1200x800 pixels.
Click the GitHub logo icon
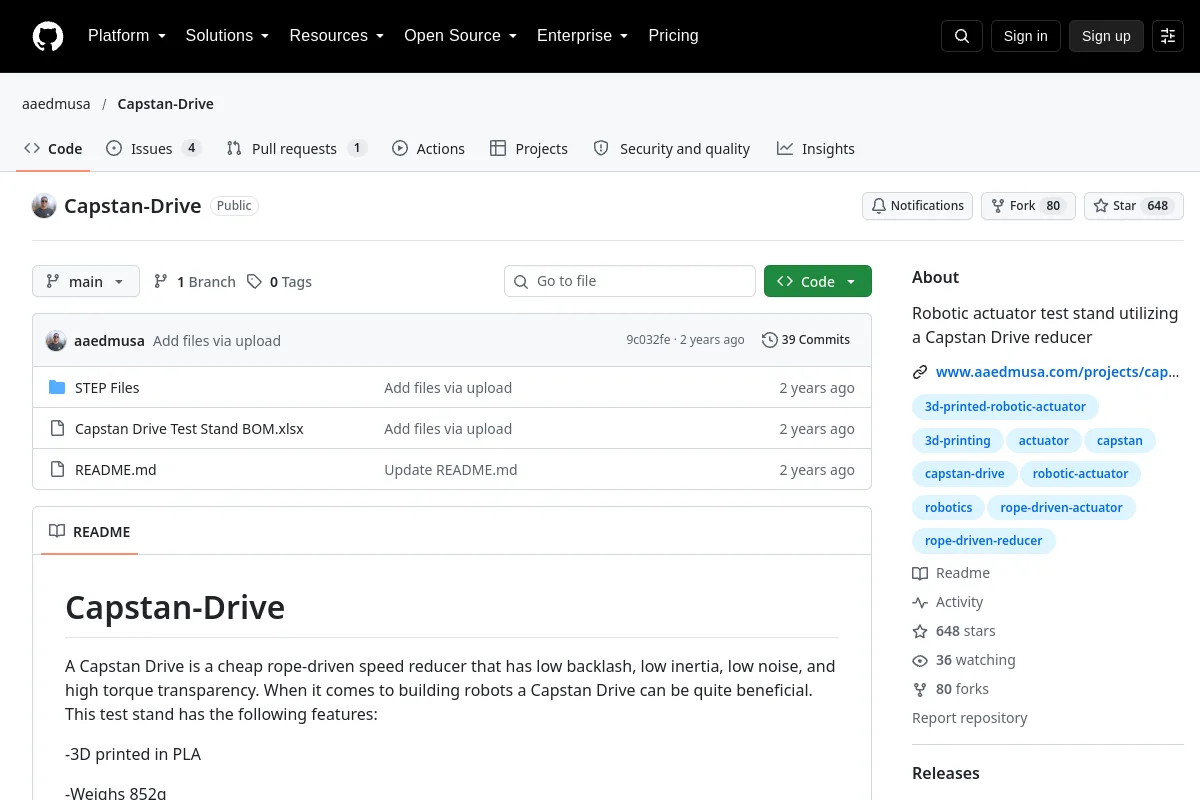pyautogui.click(x=48, y=36)
